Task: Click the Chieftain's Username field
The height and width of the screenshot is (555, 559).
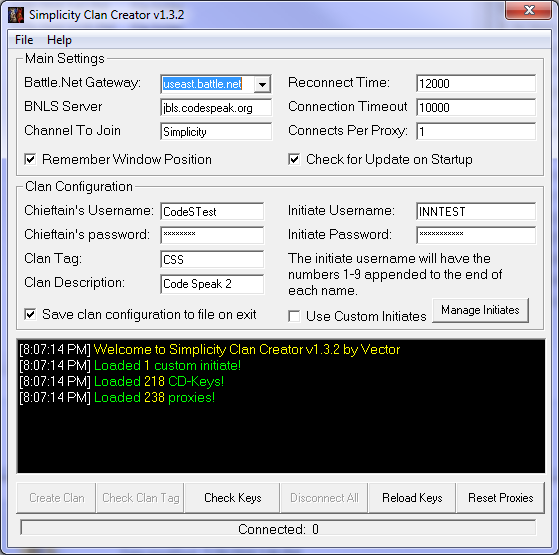Action: 212,212
